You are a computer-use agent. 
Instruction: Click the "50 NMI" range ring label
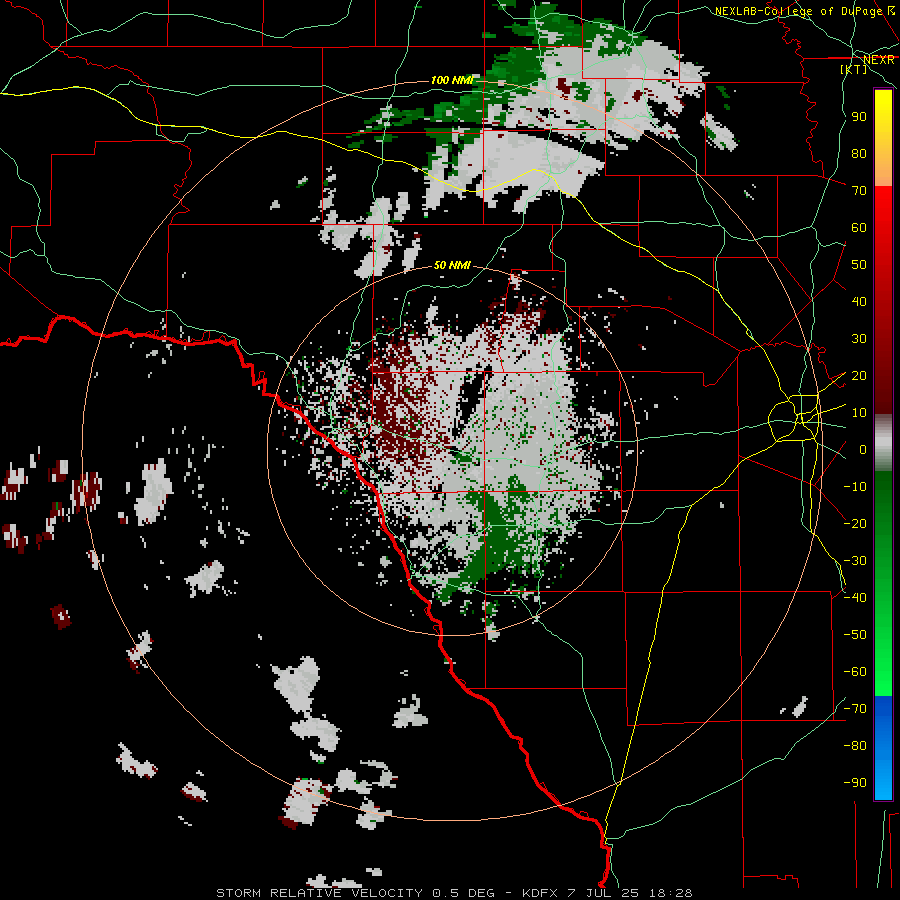click(x=452, y=265)
